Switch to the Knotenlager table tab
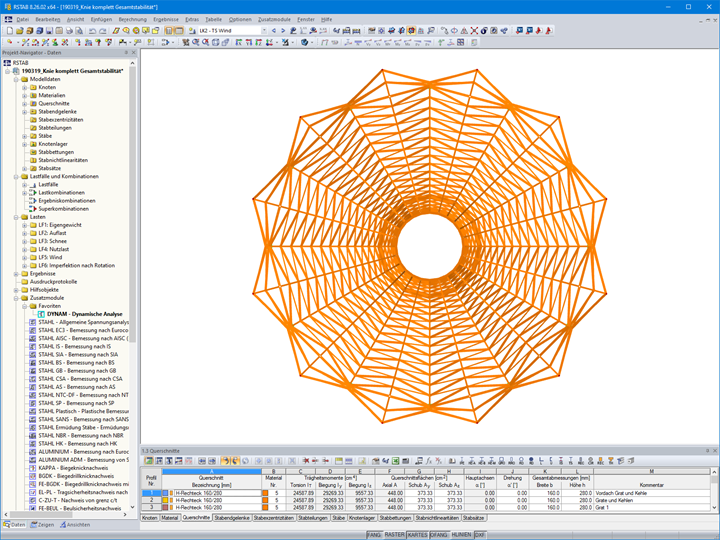 point(362,518)
